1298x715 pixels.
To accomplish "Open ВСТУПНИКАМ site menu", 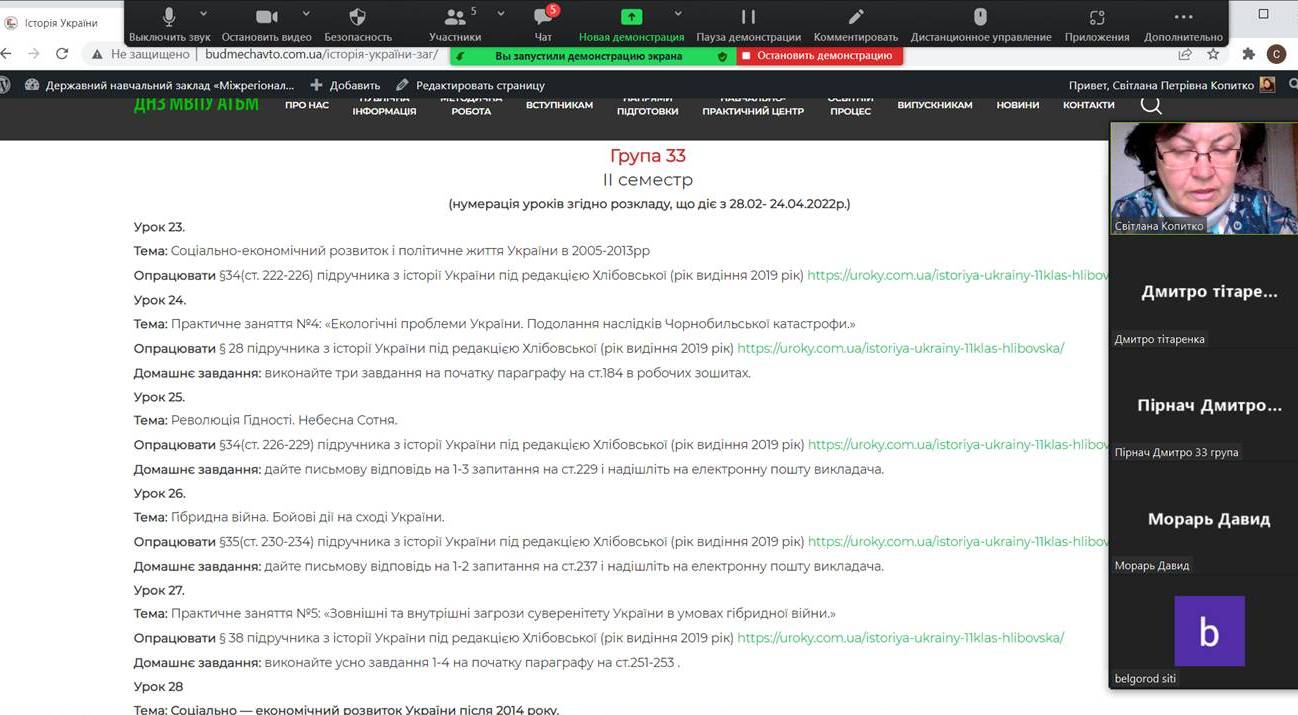I will (x=559, y=105).
